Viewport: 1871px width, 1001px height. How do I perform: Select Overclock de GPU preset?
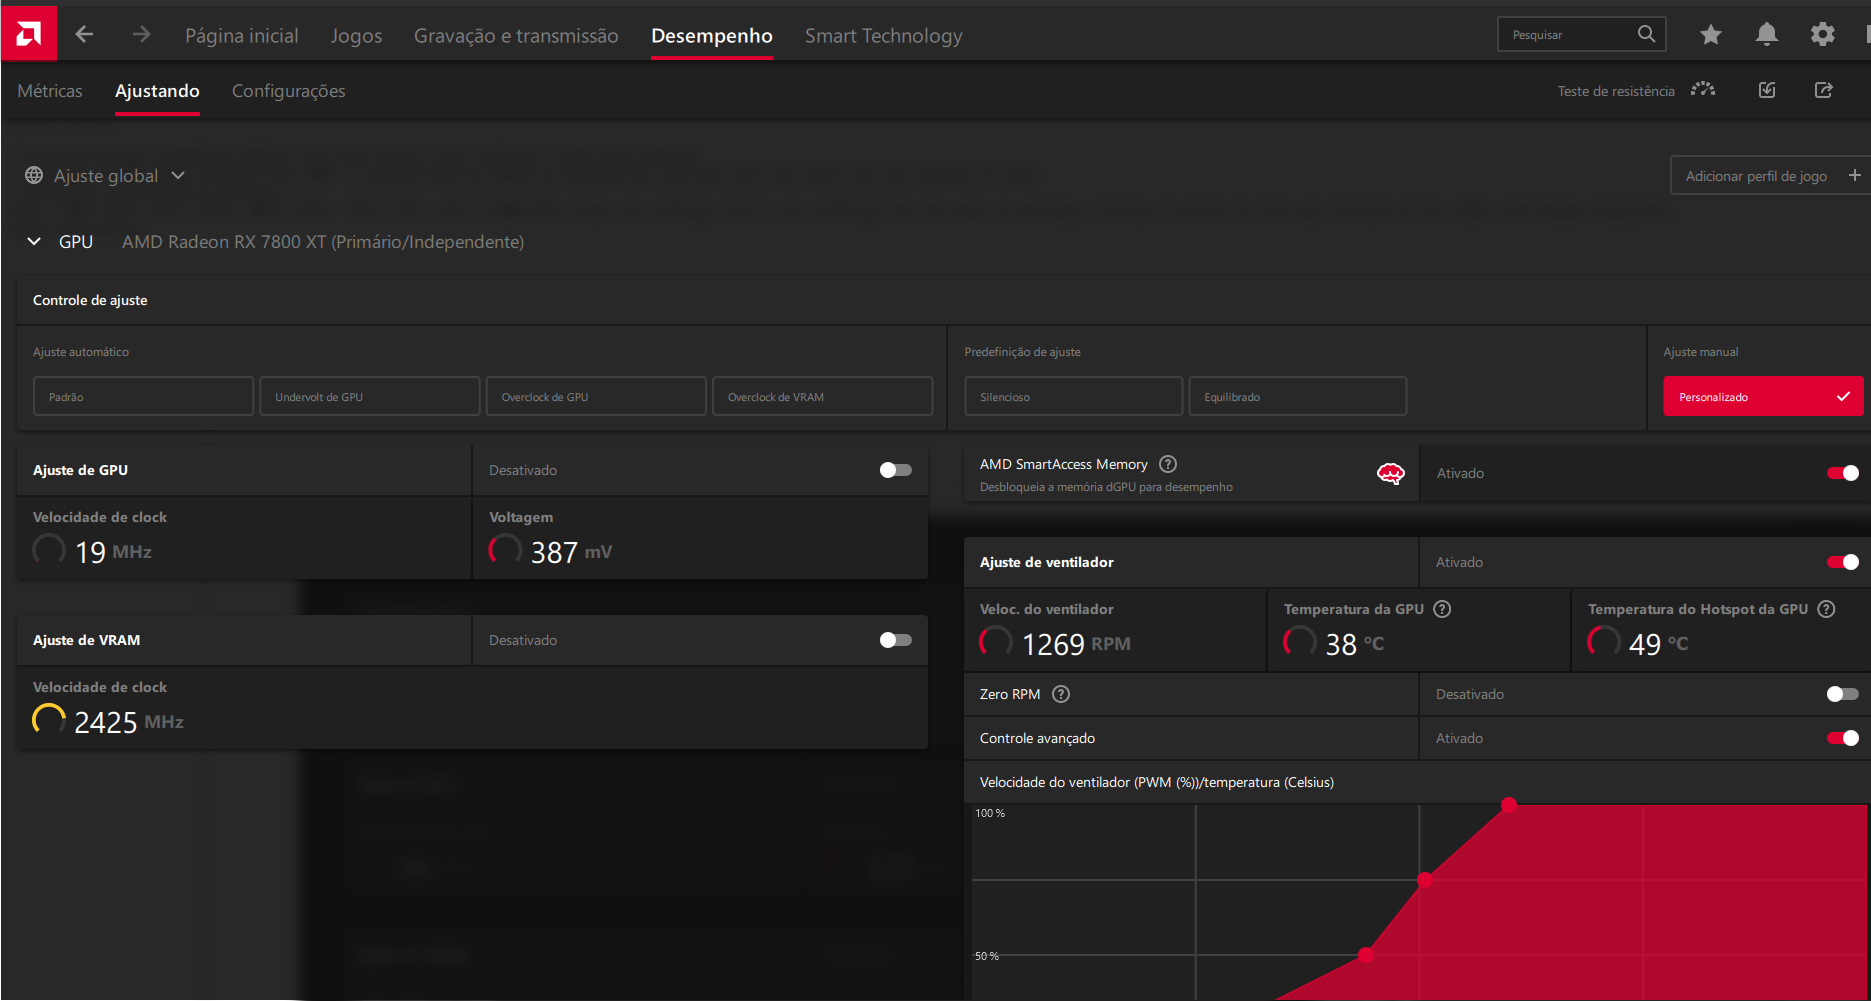click(x=596, y=396)
